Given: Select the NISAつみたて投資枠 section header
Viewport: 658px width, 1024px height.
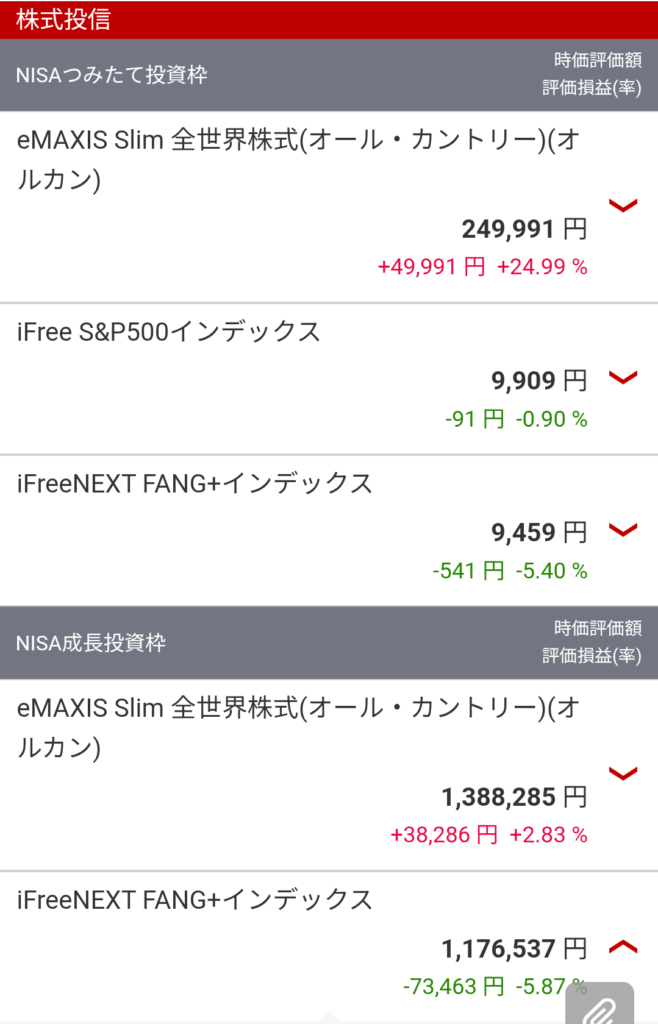Looking at the screenshot, I should [x=112, y=75].
